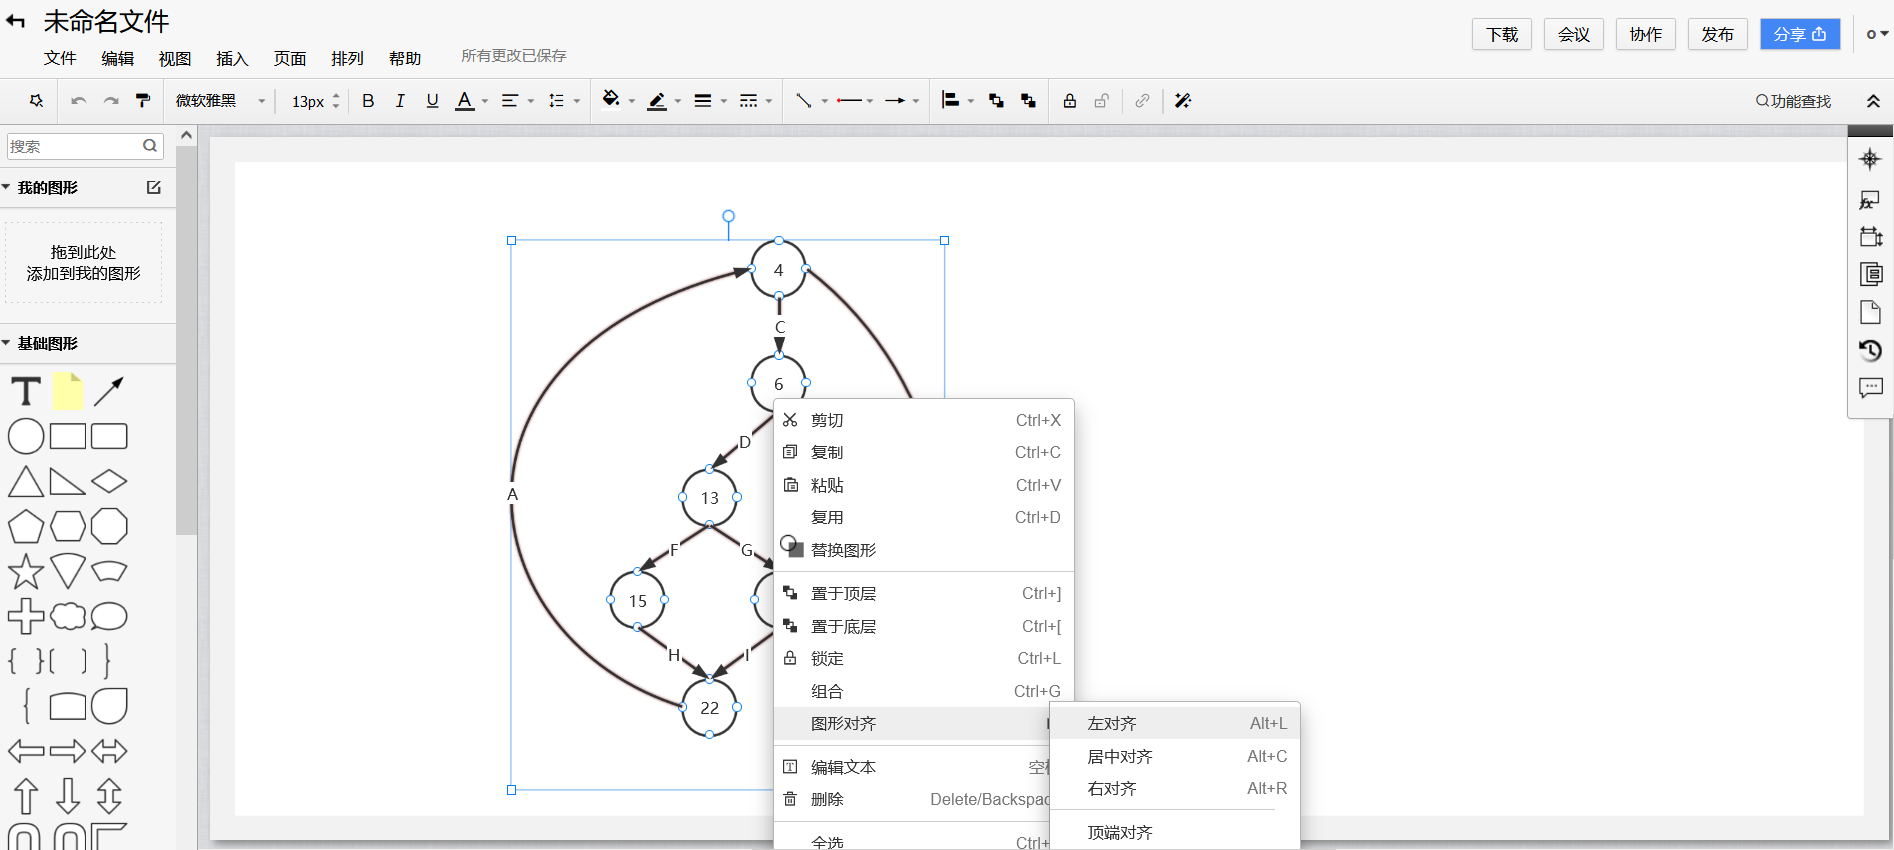Click the magic wand beautify icon
Viewport: 1894px width, 850px height.
pyautogui.click(x=1183, y=100)
